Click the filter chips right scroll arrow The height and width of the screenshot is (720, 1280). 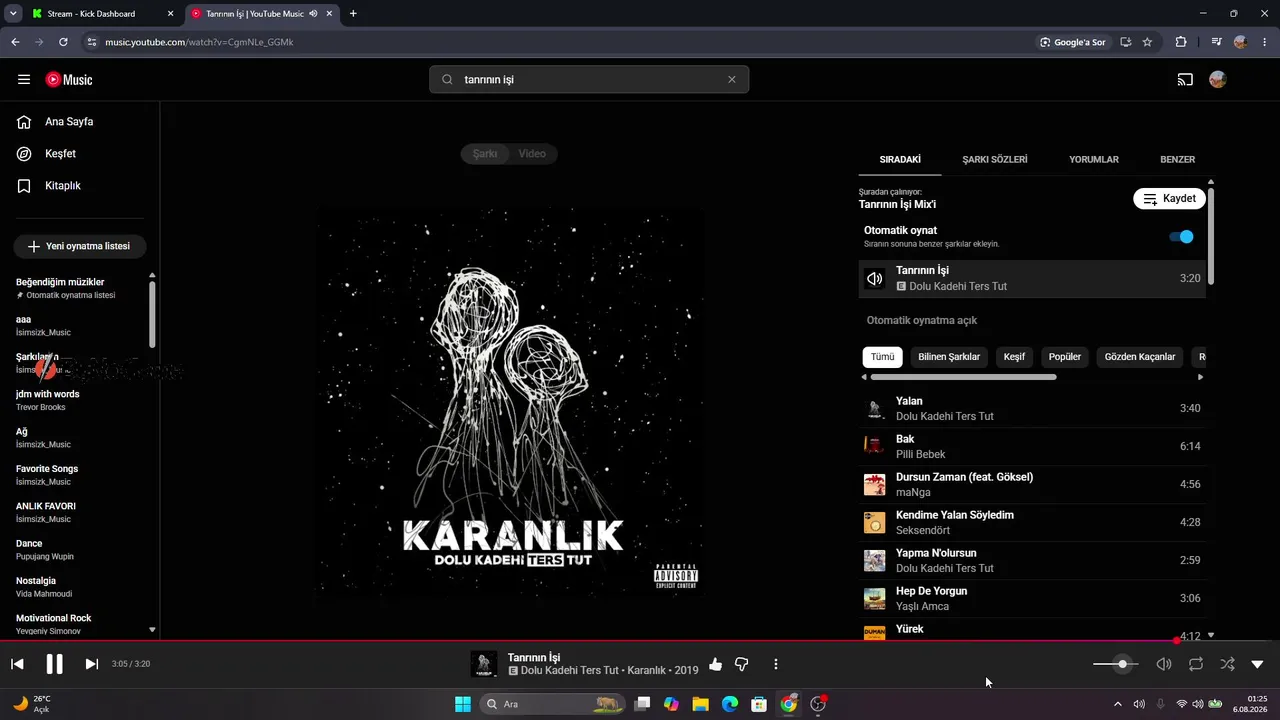click(1200, 377)
